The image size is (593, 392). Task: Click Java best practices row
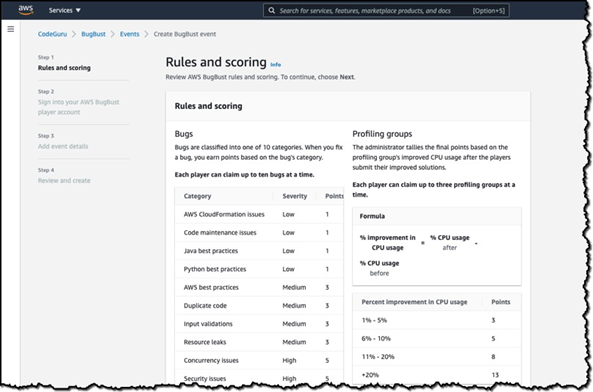(259, 251)
